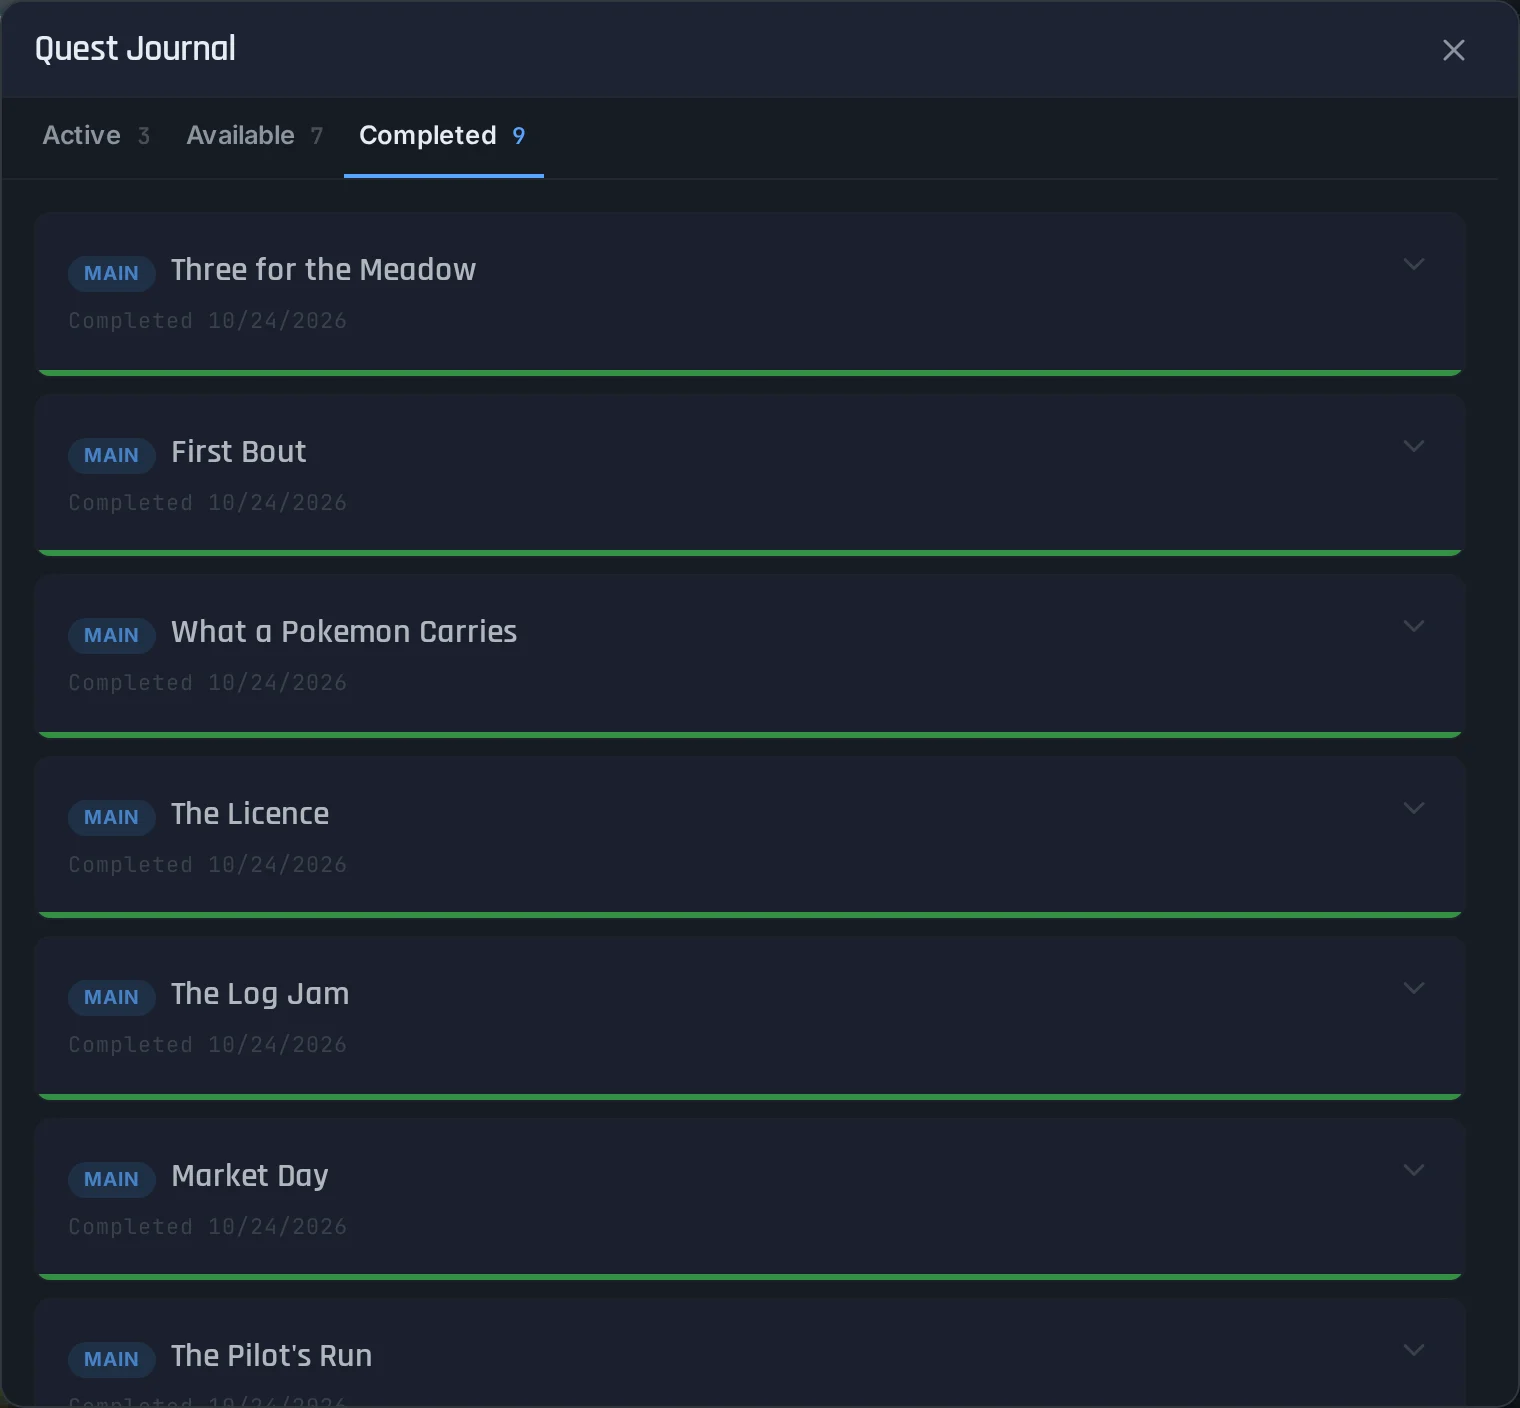Click "The Log Jam" quest title
Screen dimensions: 1520x1408
pyautogui.click(x=260, y=995)
